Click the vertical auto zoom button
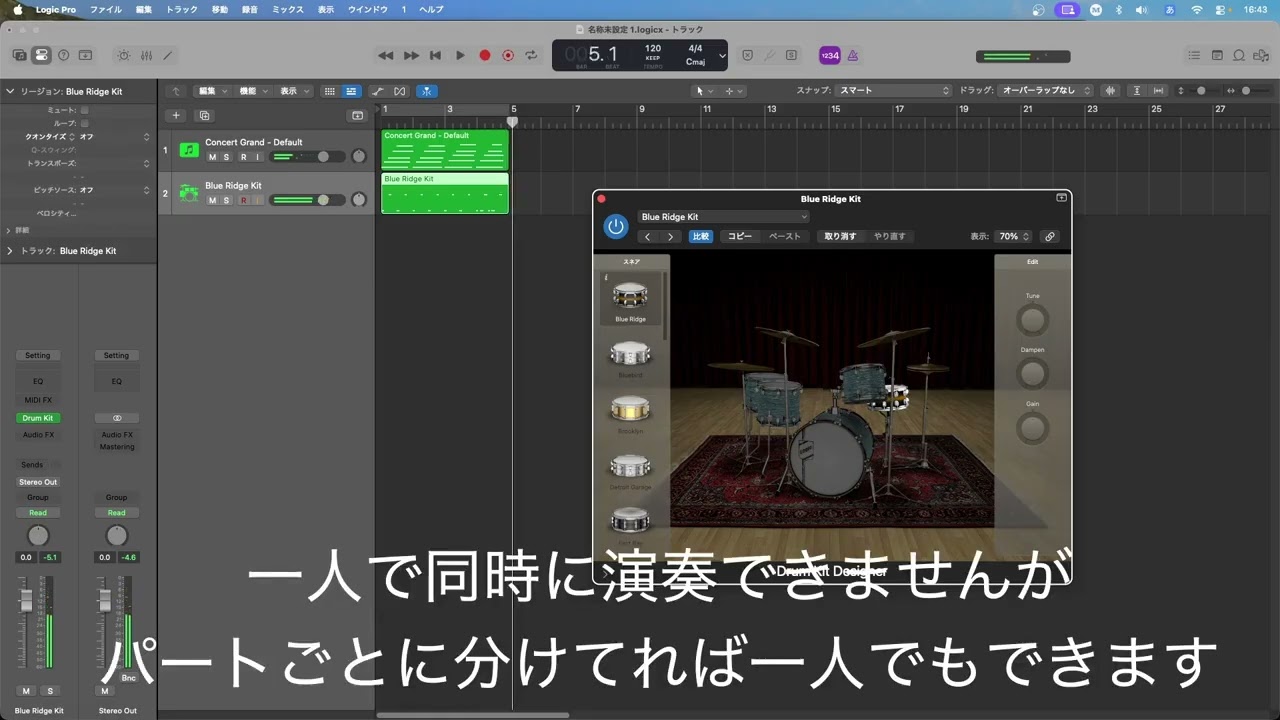 1135,91
